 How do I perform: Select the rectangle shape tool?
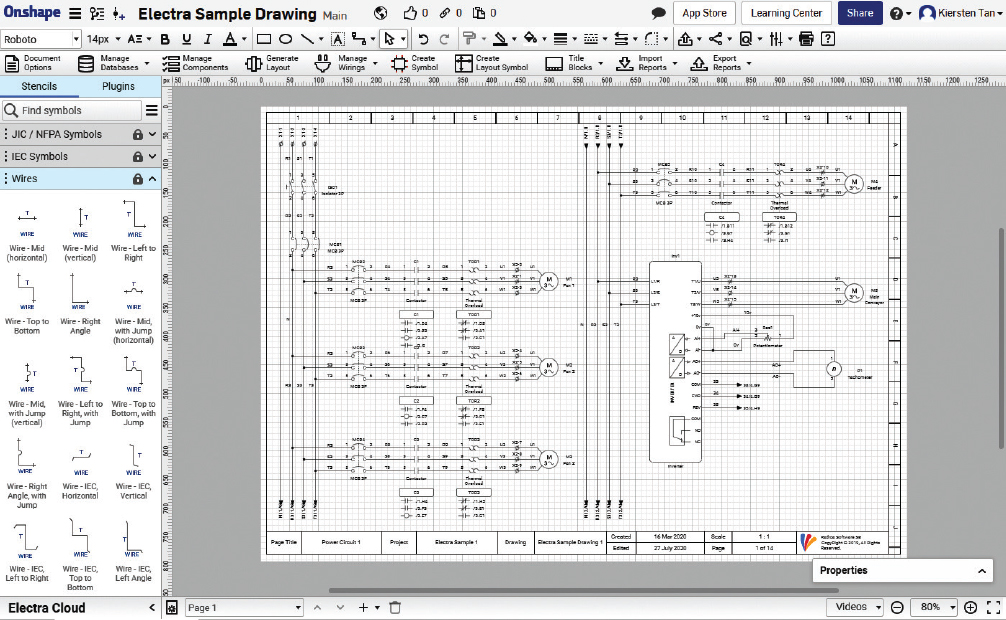pos(264,39)
